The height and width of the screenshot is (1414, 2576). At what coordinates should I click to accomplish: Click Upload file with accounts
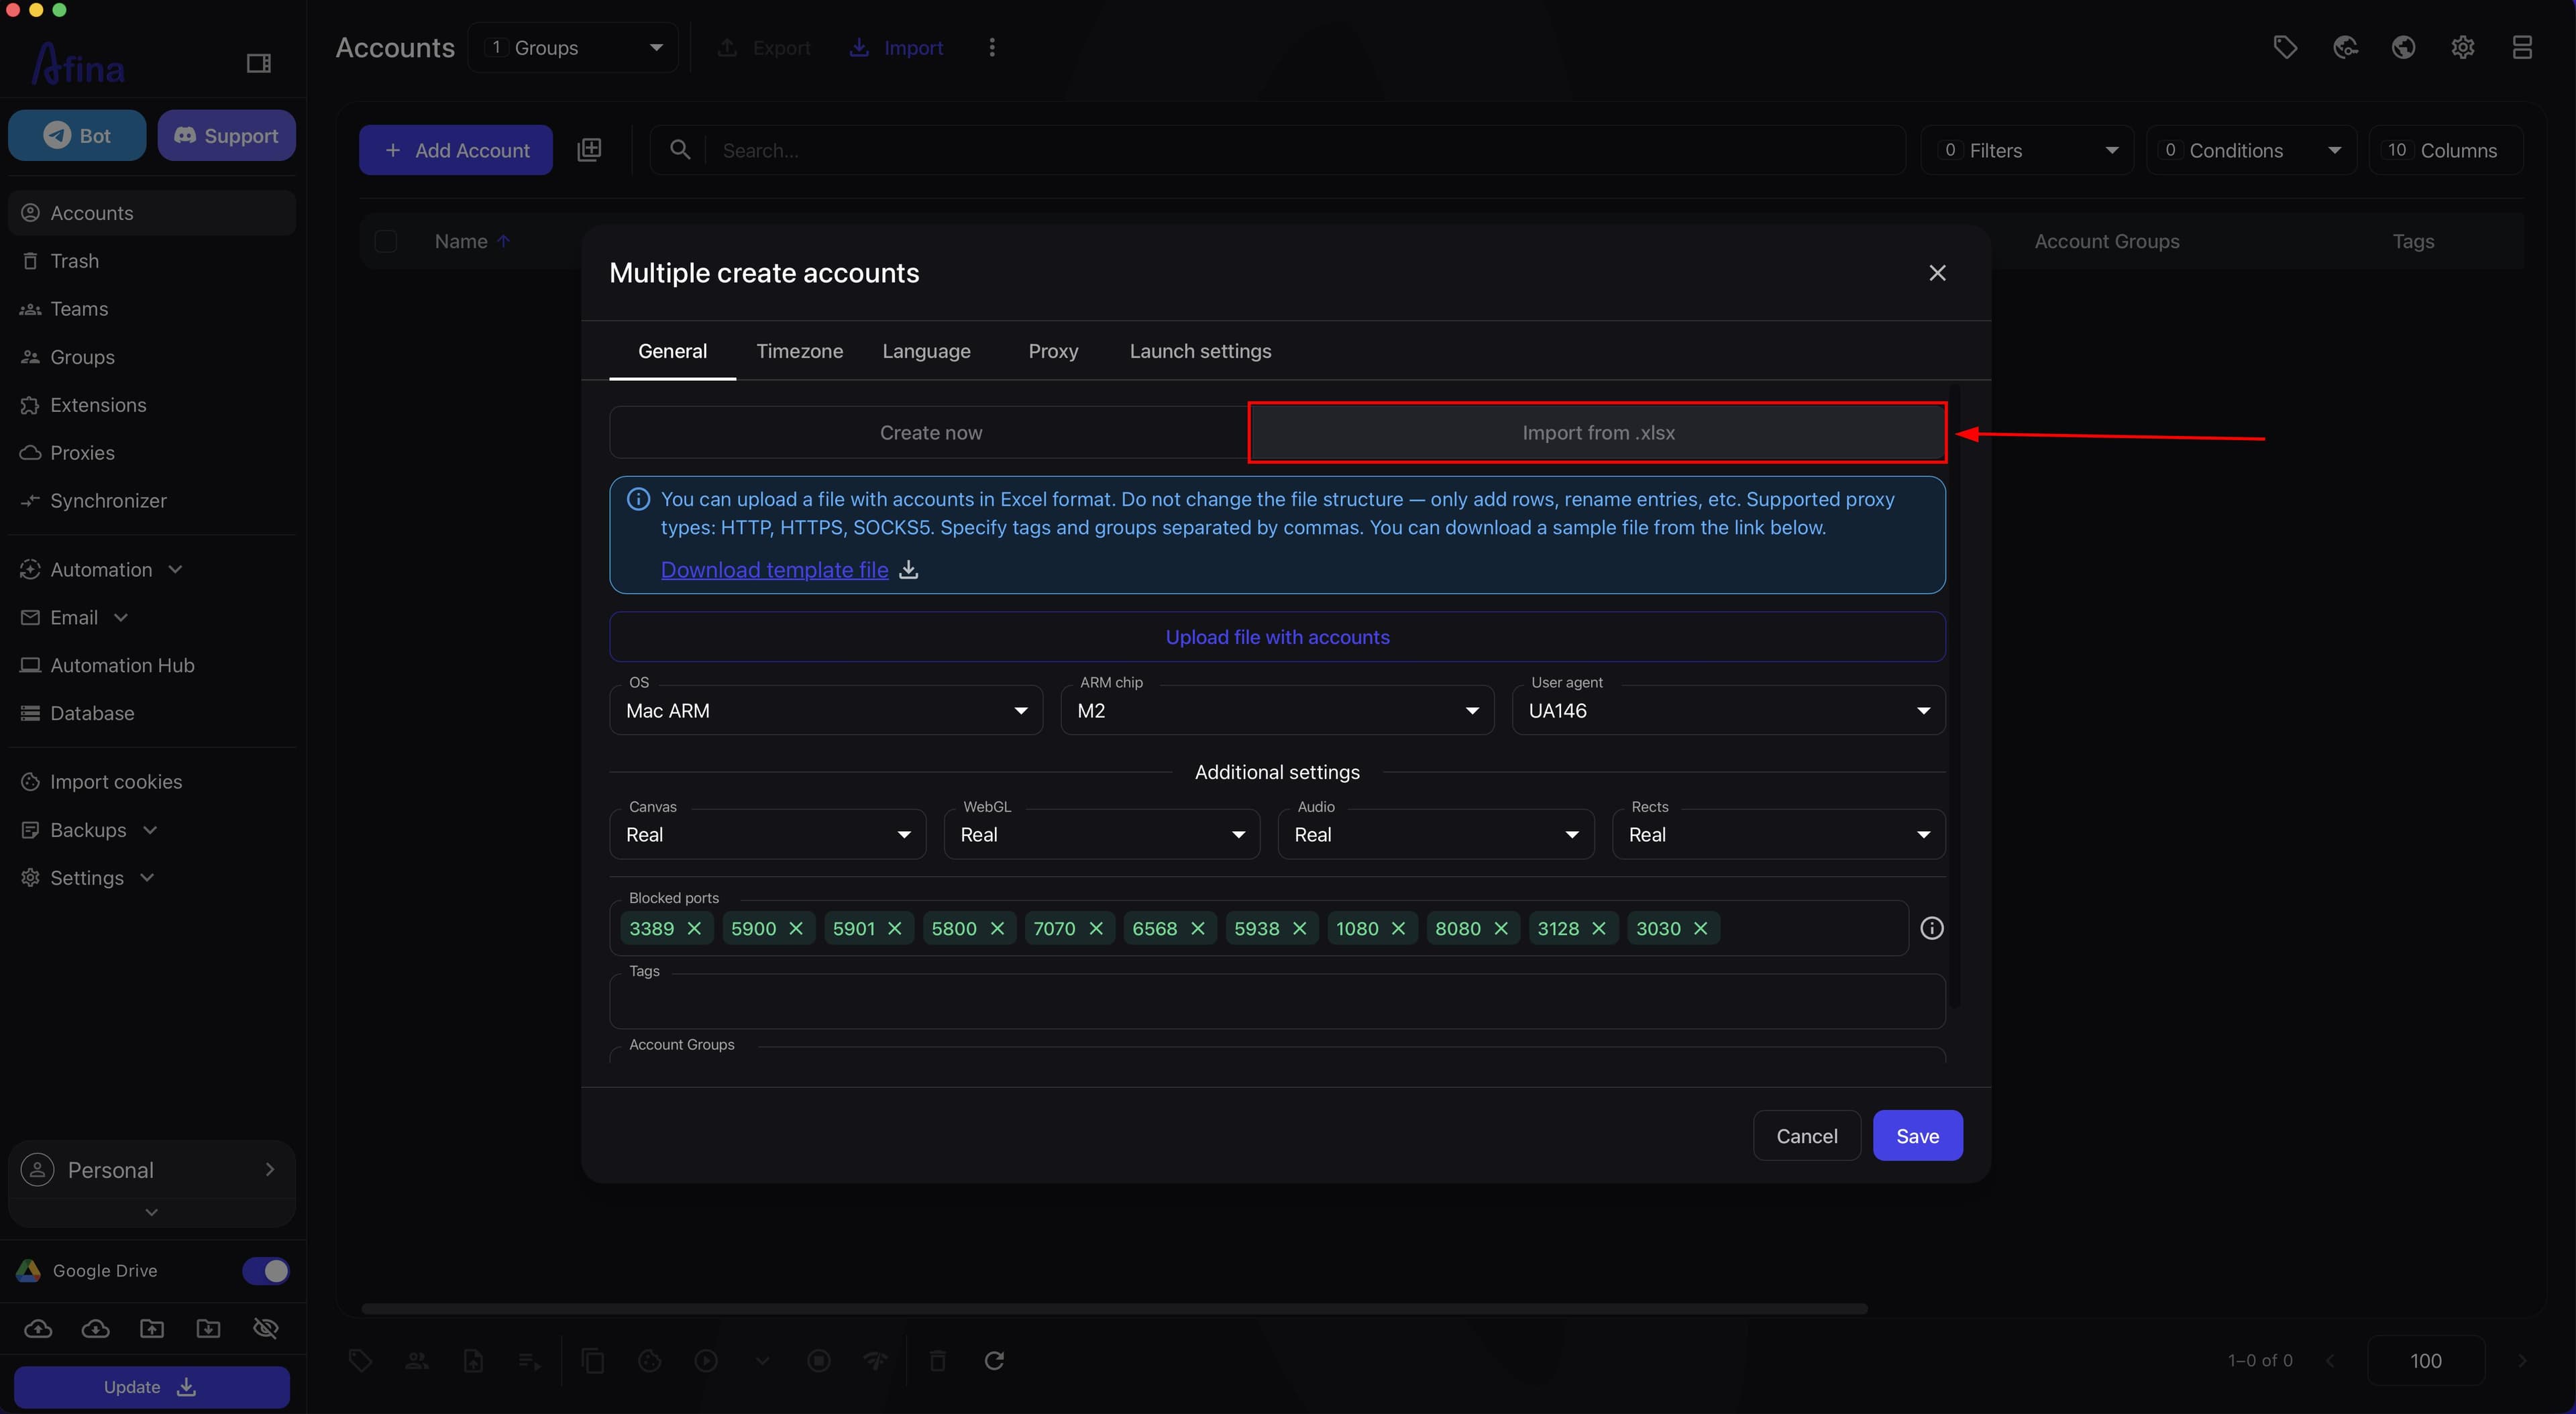pyautogui.click(x=1277, y=637)
